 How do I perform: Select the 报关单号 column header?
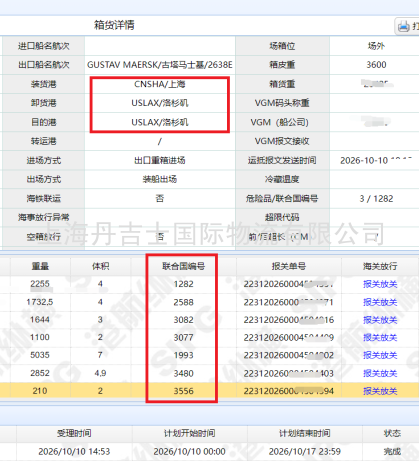pos(289,266)
